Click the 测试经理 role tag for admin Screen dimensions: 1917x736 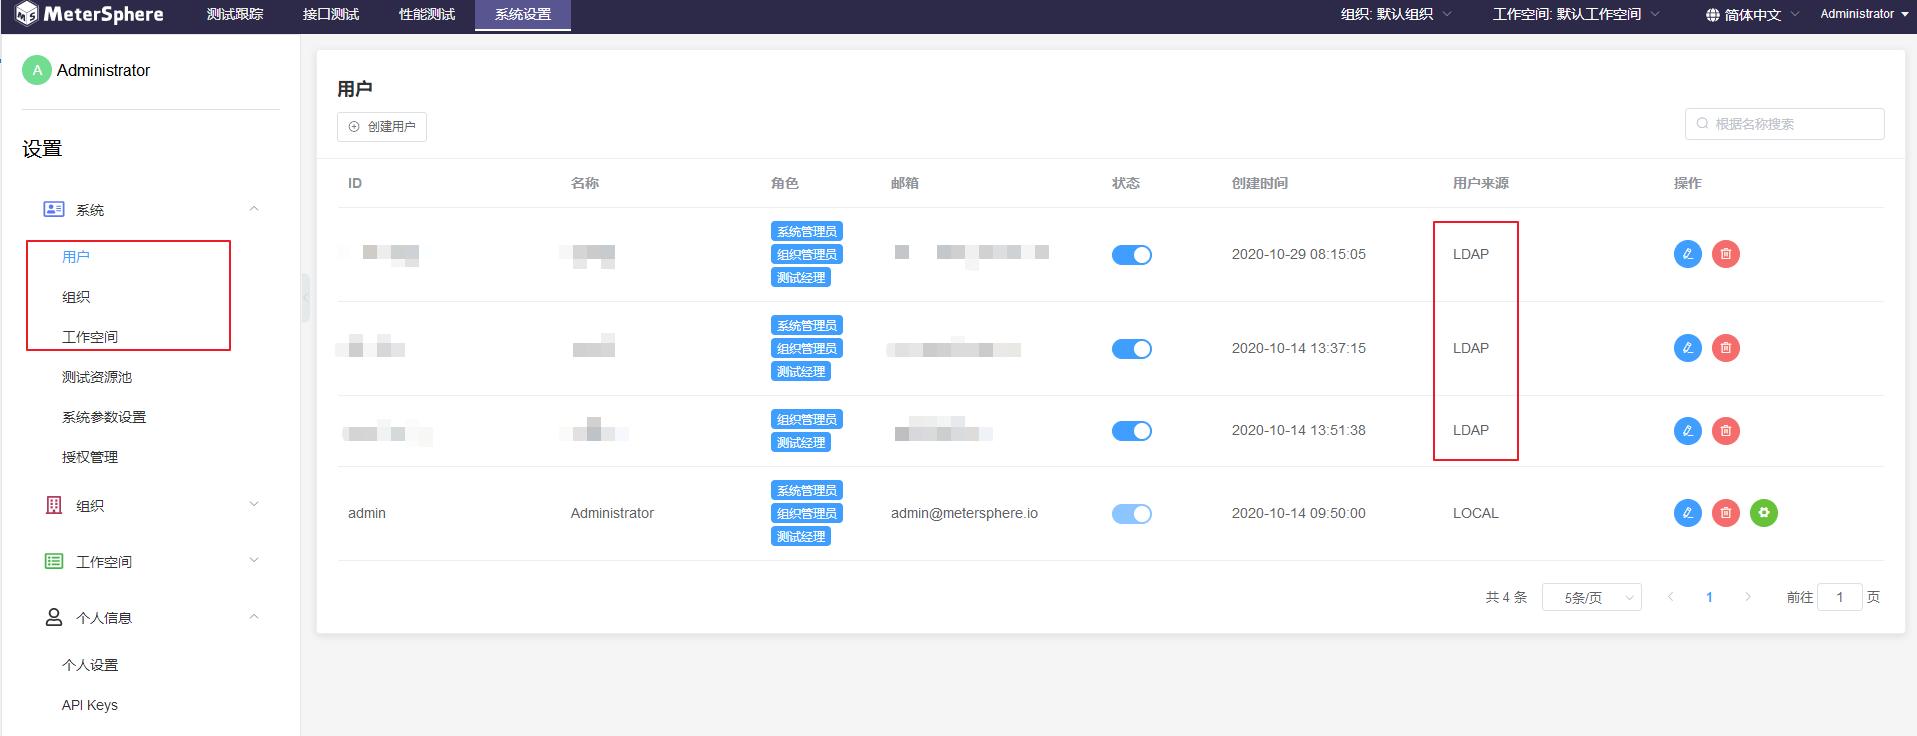(x=801, y=536)
